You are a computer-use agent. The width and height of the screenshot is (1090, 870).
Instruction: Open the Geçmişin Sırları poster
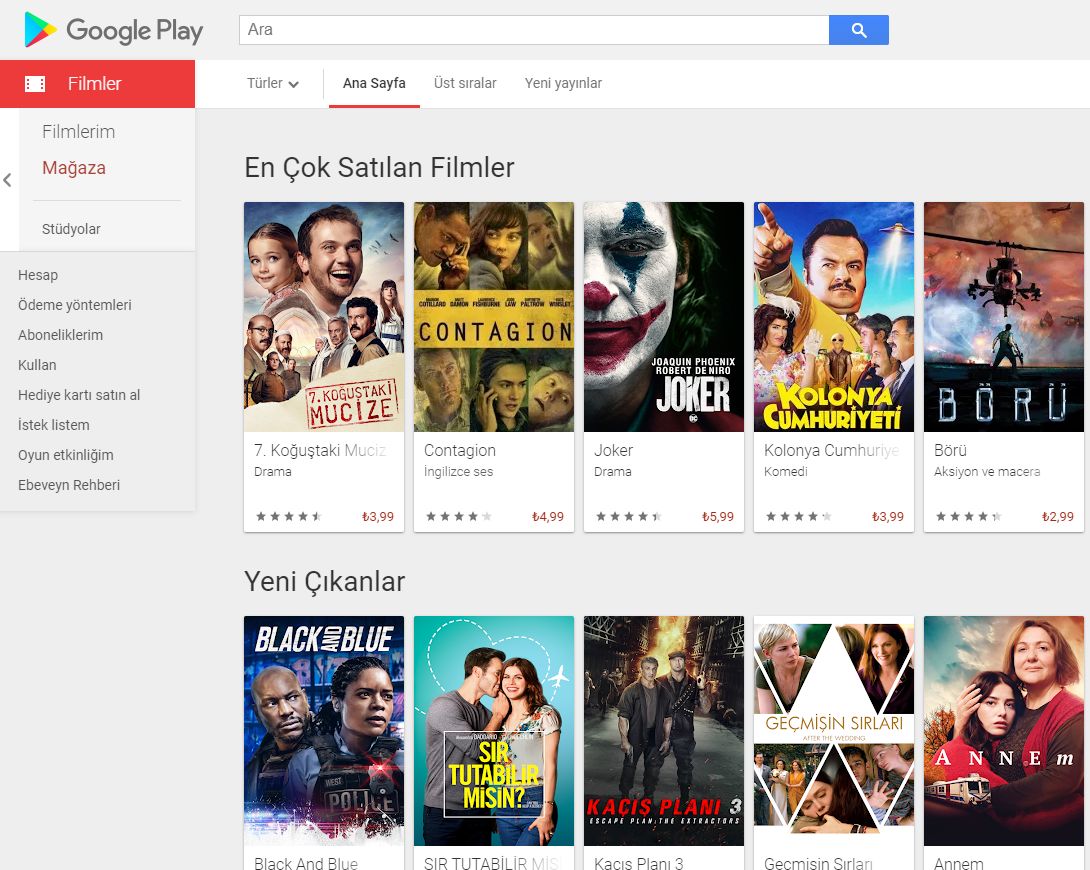[834, 731]
